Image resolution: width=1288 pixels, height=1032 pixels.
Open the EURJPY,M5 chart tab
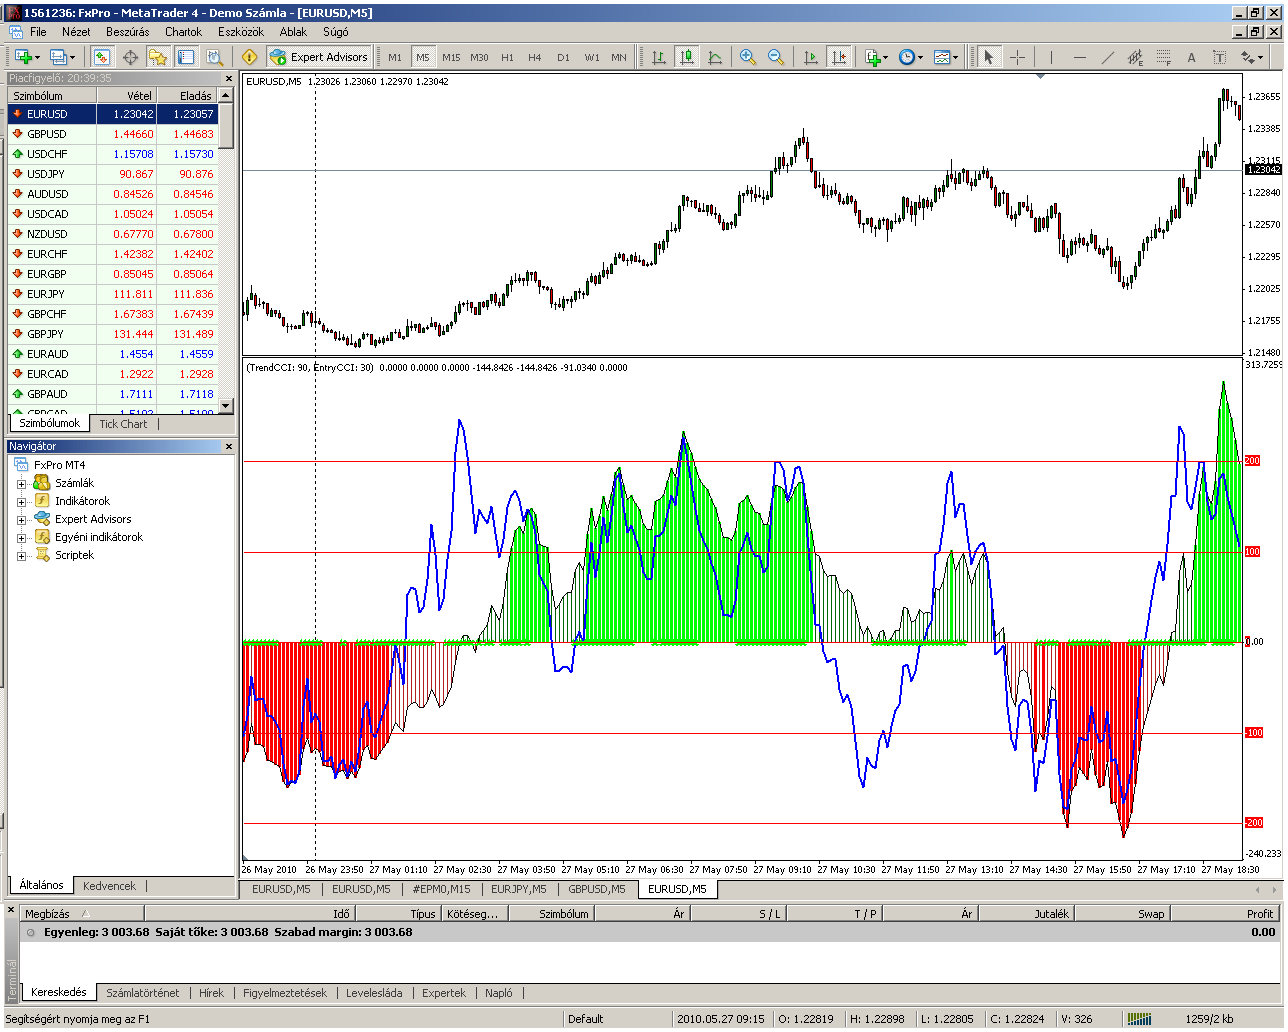(x=519, y=889)
